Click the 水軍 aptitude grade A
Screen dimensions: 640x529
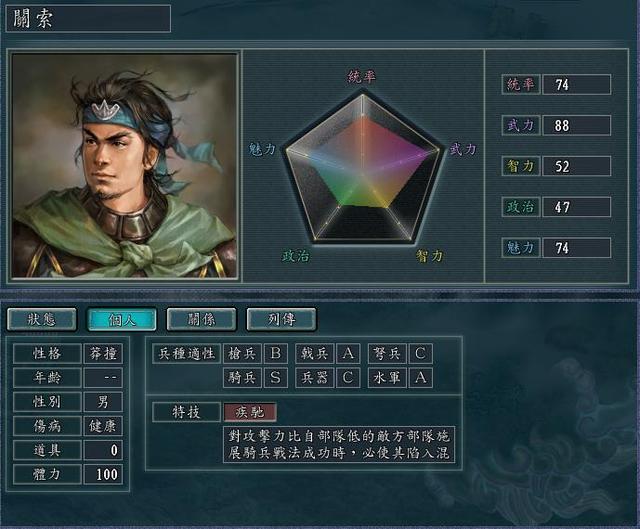point(420,378)
